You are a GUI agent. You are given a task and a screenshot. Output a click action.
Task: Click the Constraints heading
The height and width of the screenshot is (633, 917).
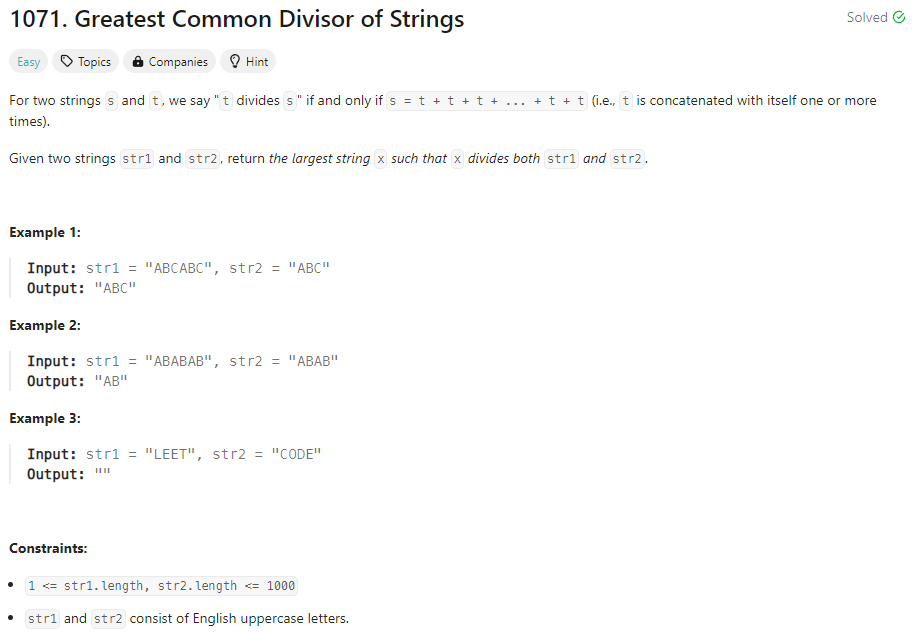click(x=48, y=548)
